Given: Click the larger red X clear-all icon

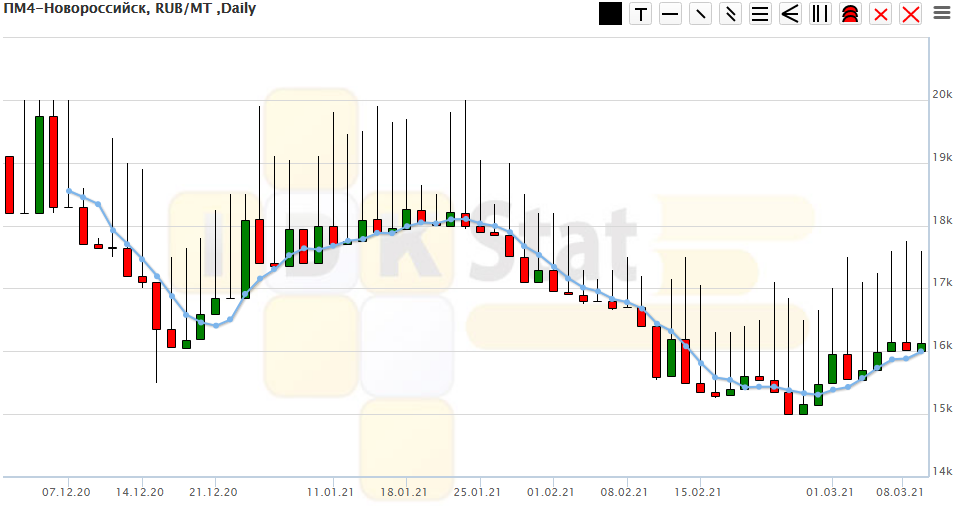Looking at the screenshot, I should tap(911, 14).
